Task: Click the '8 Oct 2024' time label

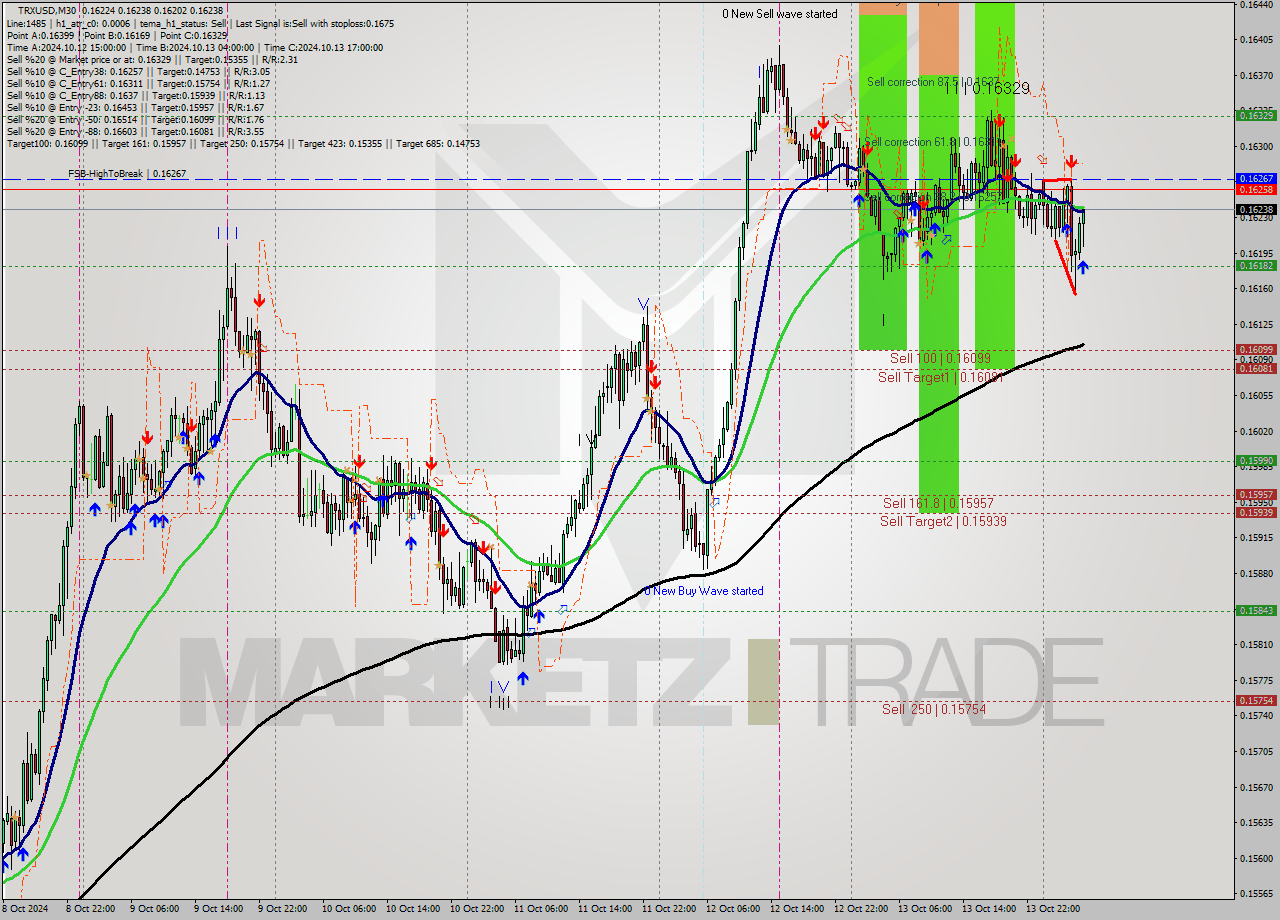Action: click(24, 909)
